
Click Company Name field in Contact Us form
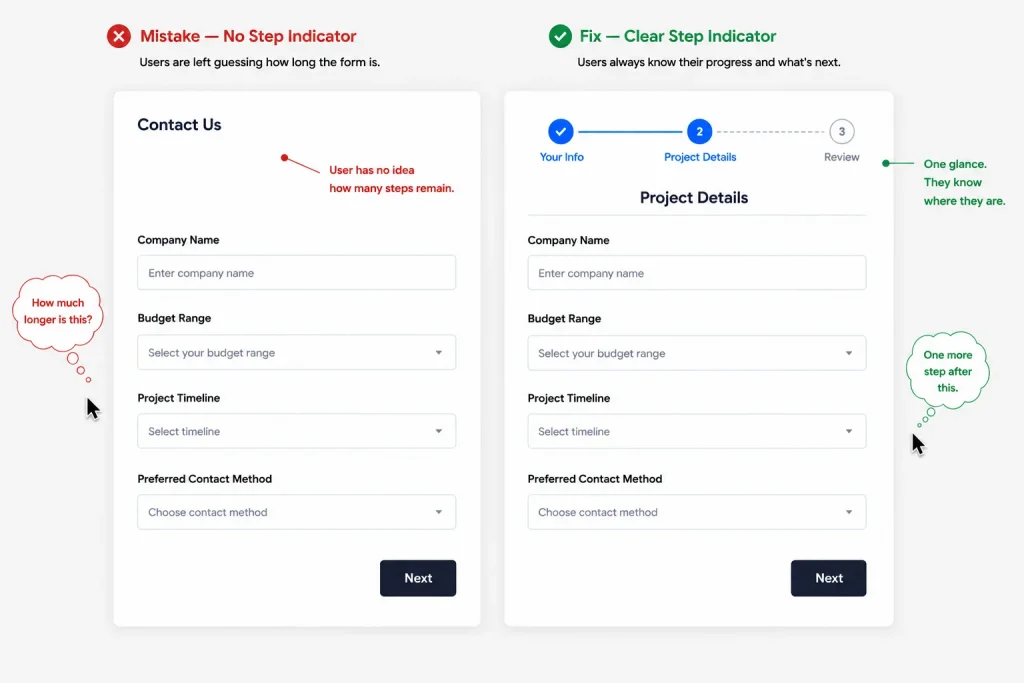[296, 273]
